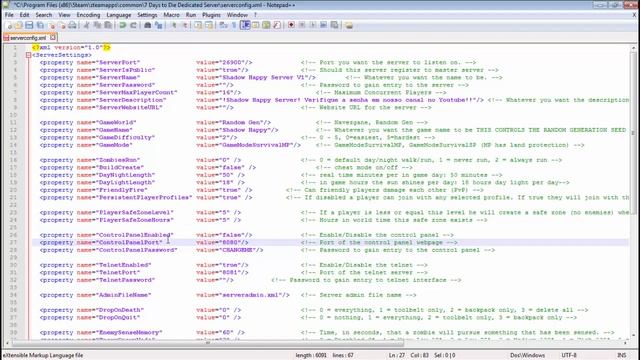
Task: Open the Plugins menu
Action: [x=211, y=15]
